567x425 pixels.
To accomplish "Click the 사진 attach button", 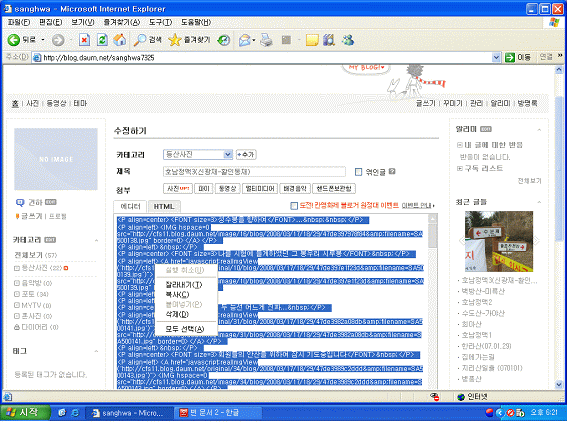I will point(178,188).
